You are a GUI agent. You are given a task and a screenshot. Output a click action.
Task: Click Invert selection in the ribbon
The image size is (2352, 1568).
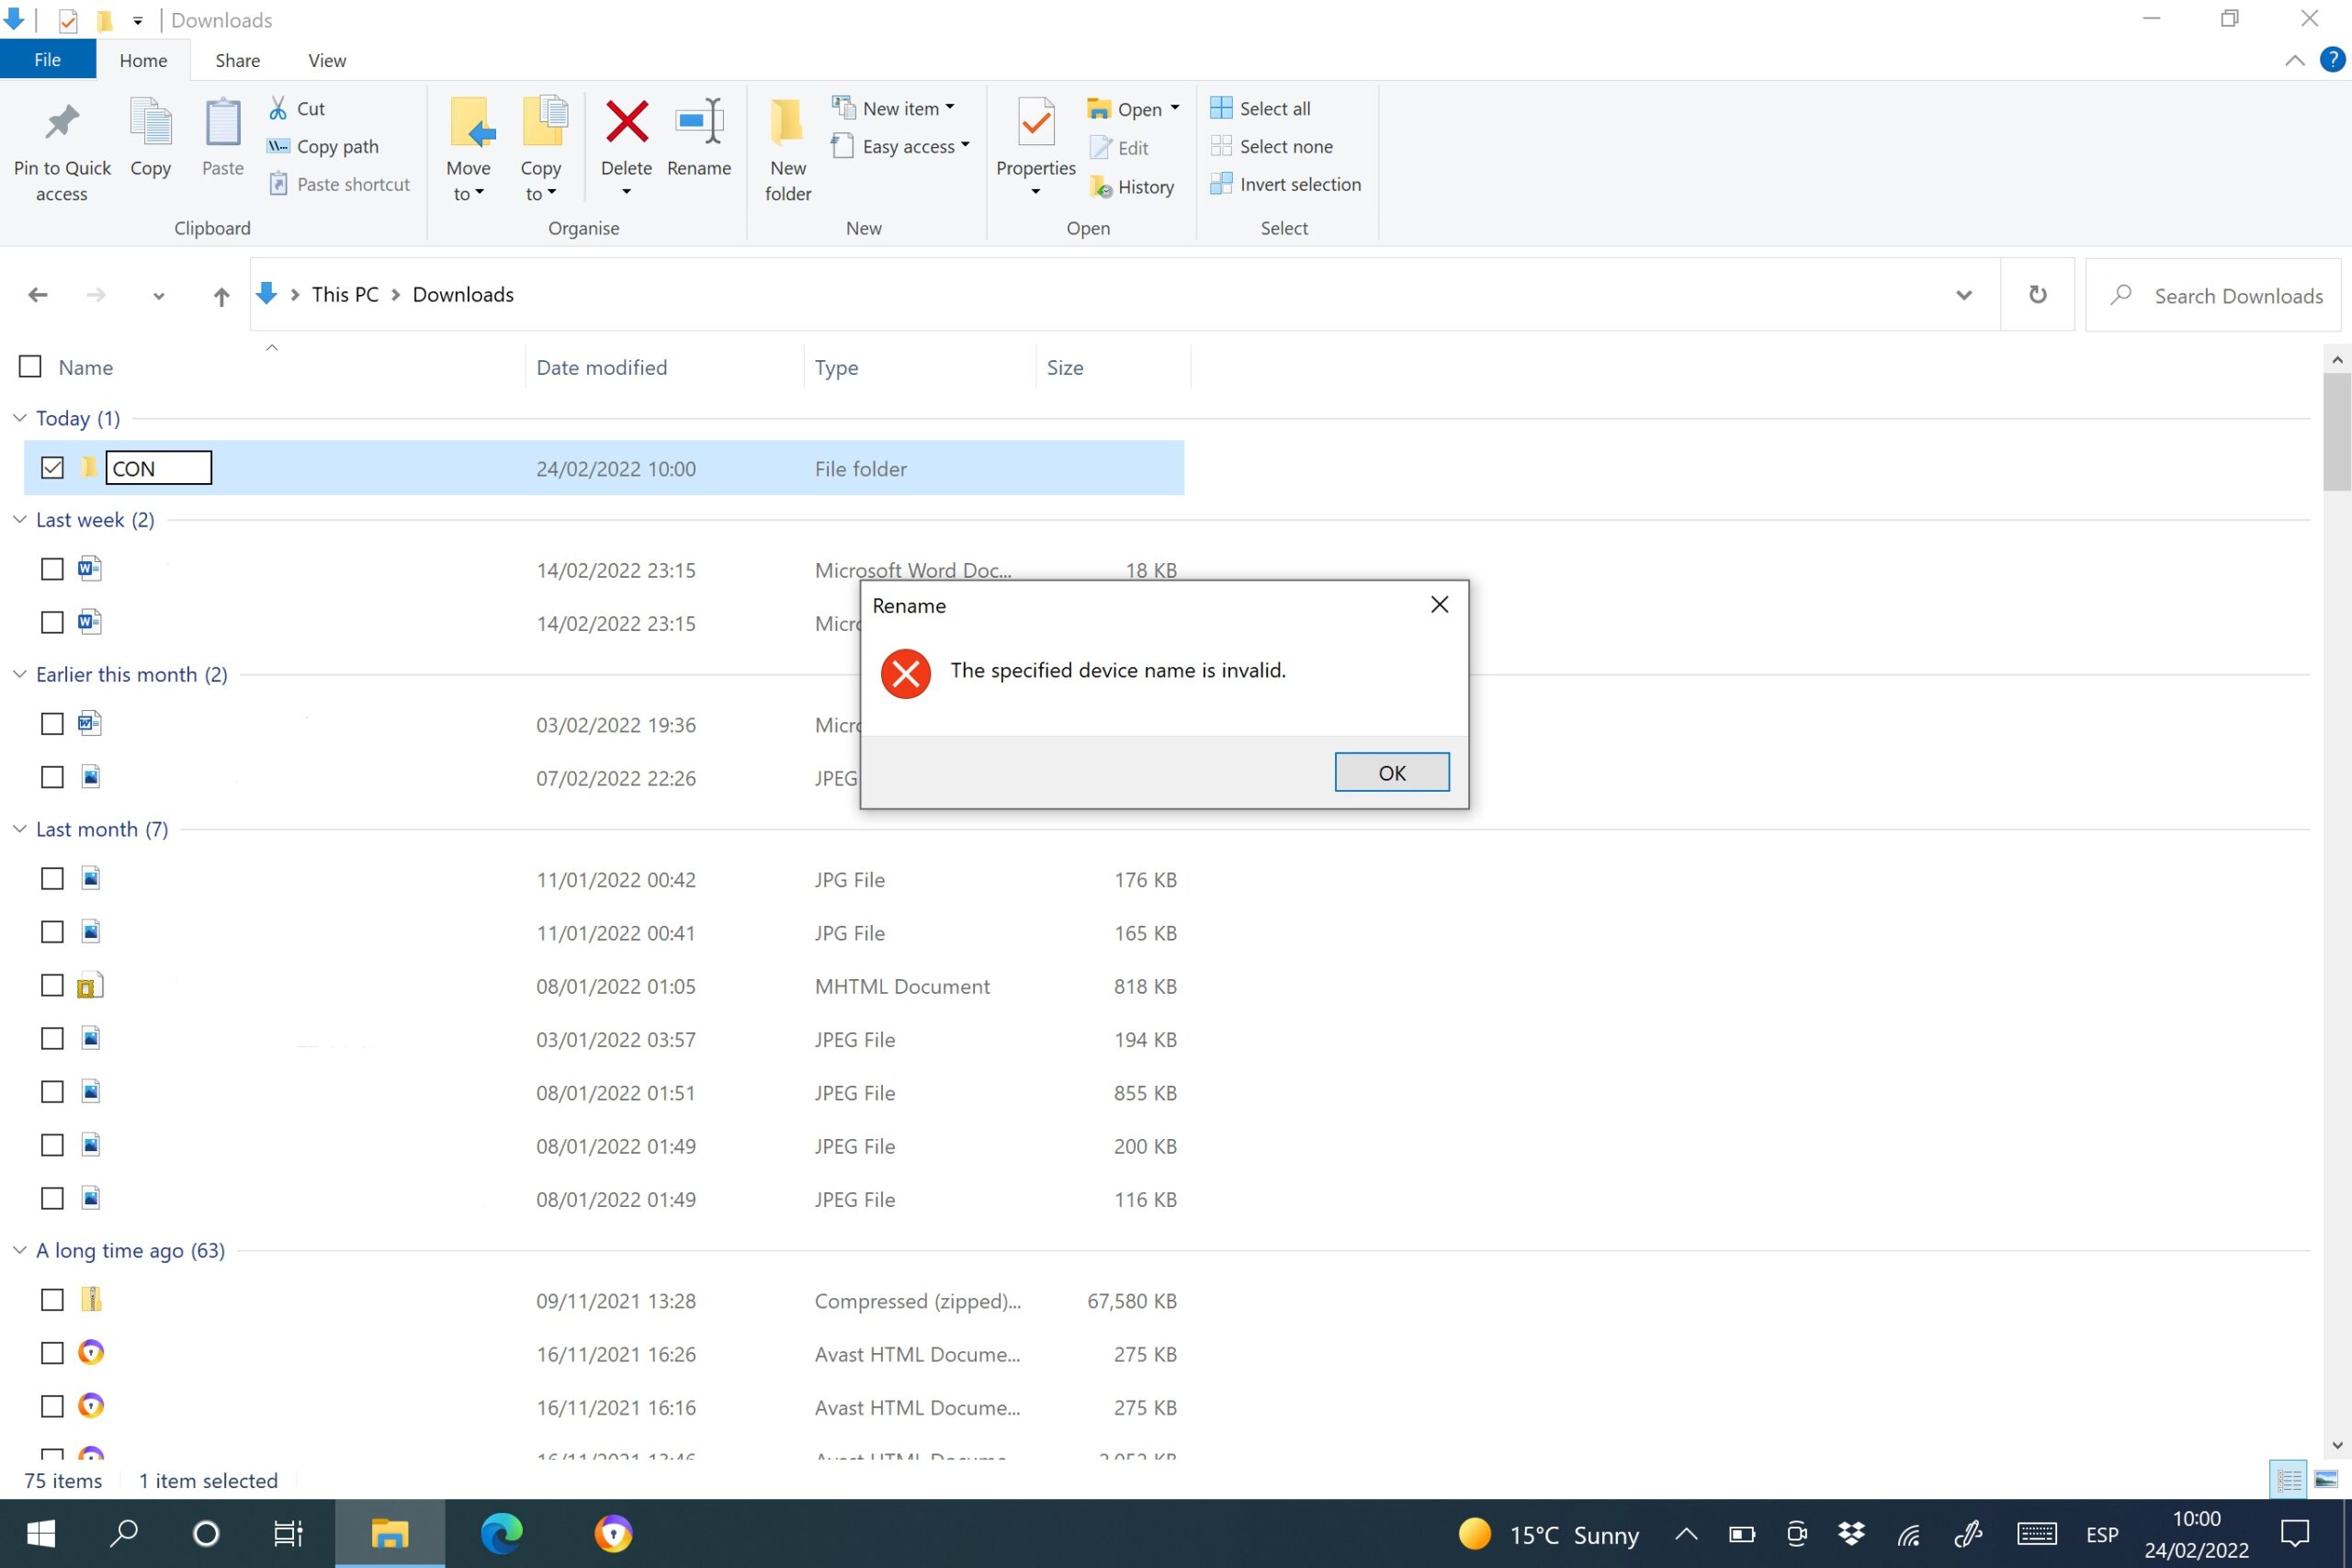pos(1285,184)
